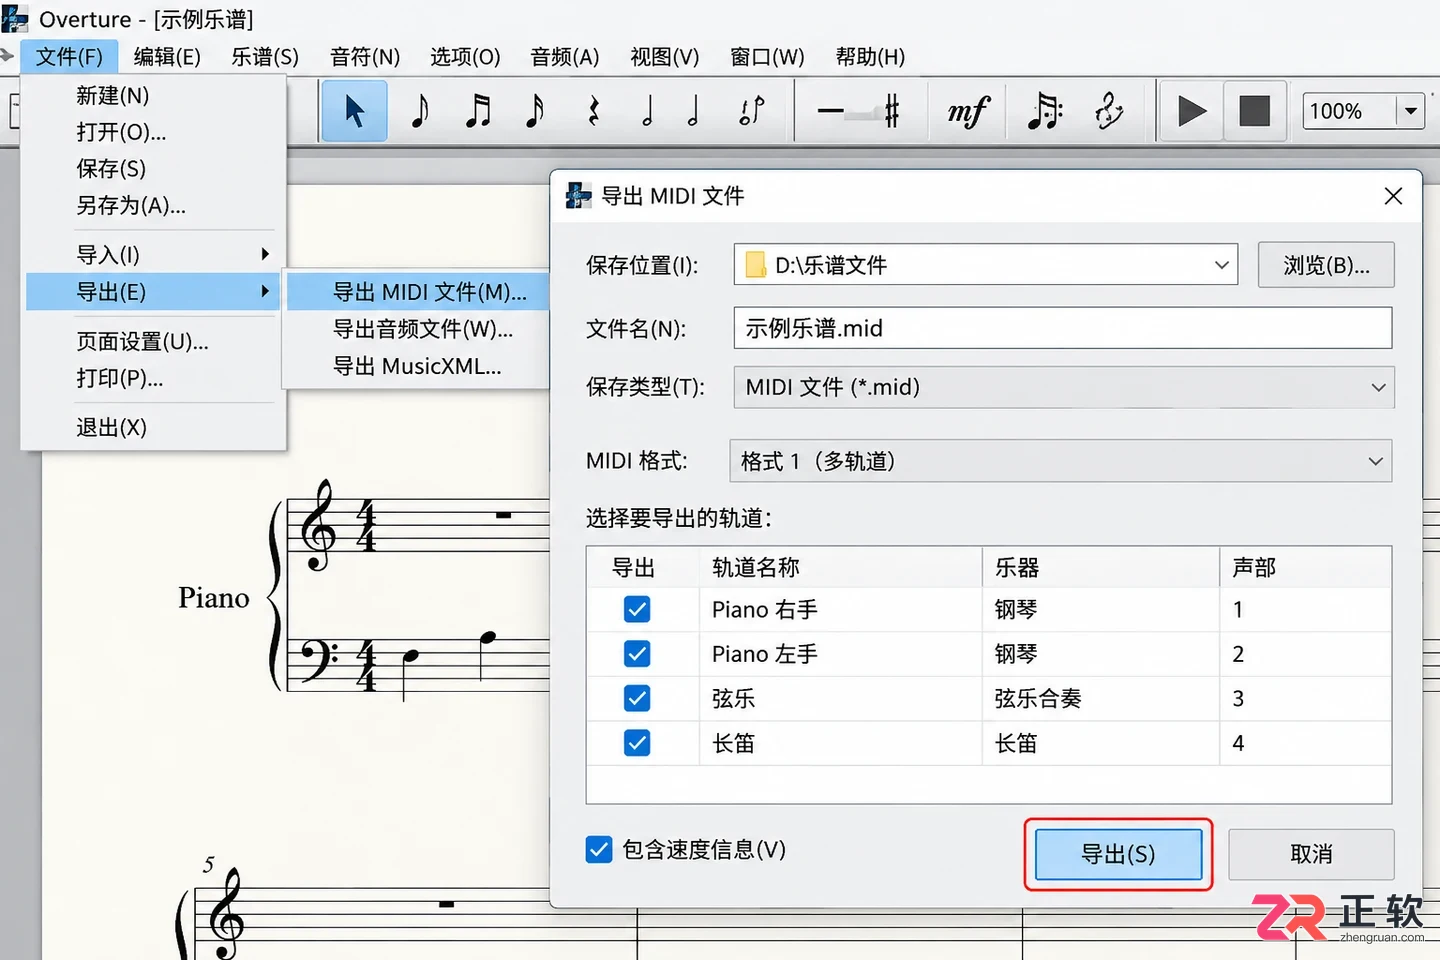Open the MIDI 格式 dropdown

(1061, 461)
